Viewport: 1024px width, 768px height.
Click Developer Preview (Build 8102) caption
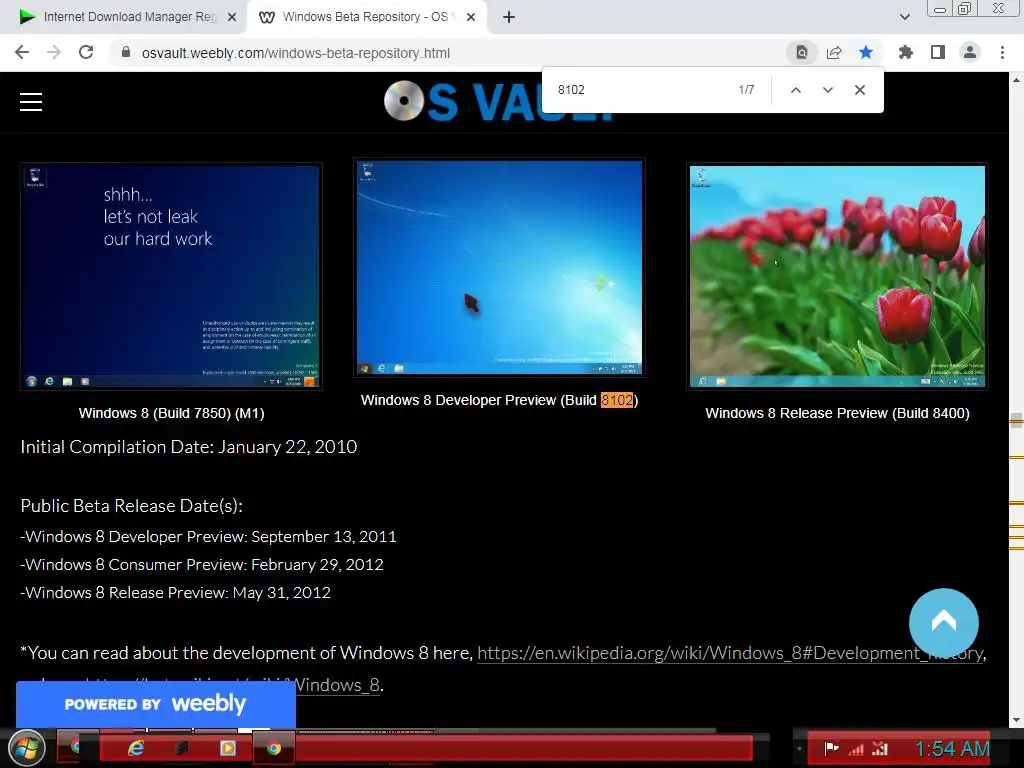tap(499, 400)
